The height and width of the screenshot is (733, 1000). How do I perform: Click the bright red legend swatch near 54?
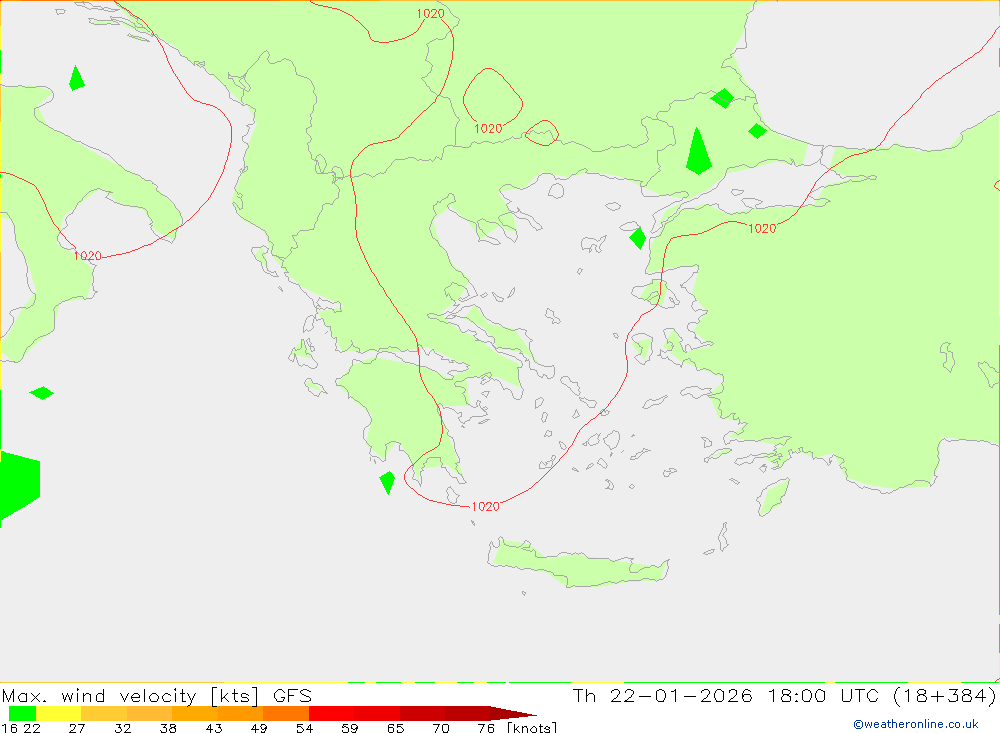pos(332,713)
